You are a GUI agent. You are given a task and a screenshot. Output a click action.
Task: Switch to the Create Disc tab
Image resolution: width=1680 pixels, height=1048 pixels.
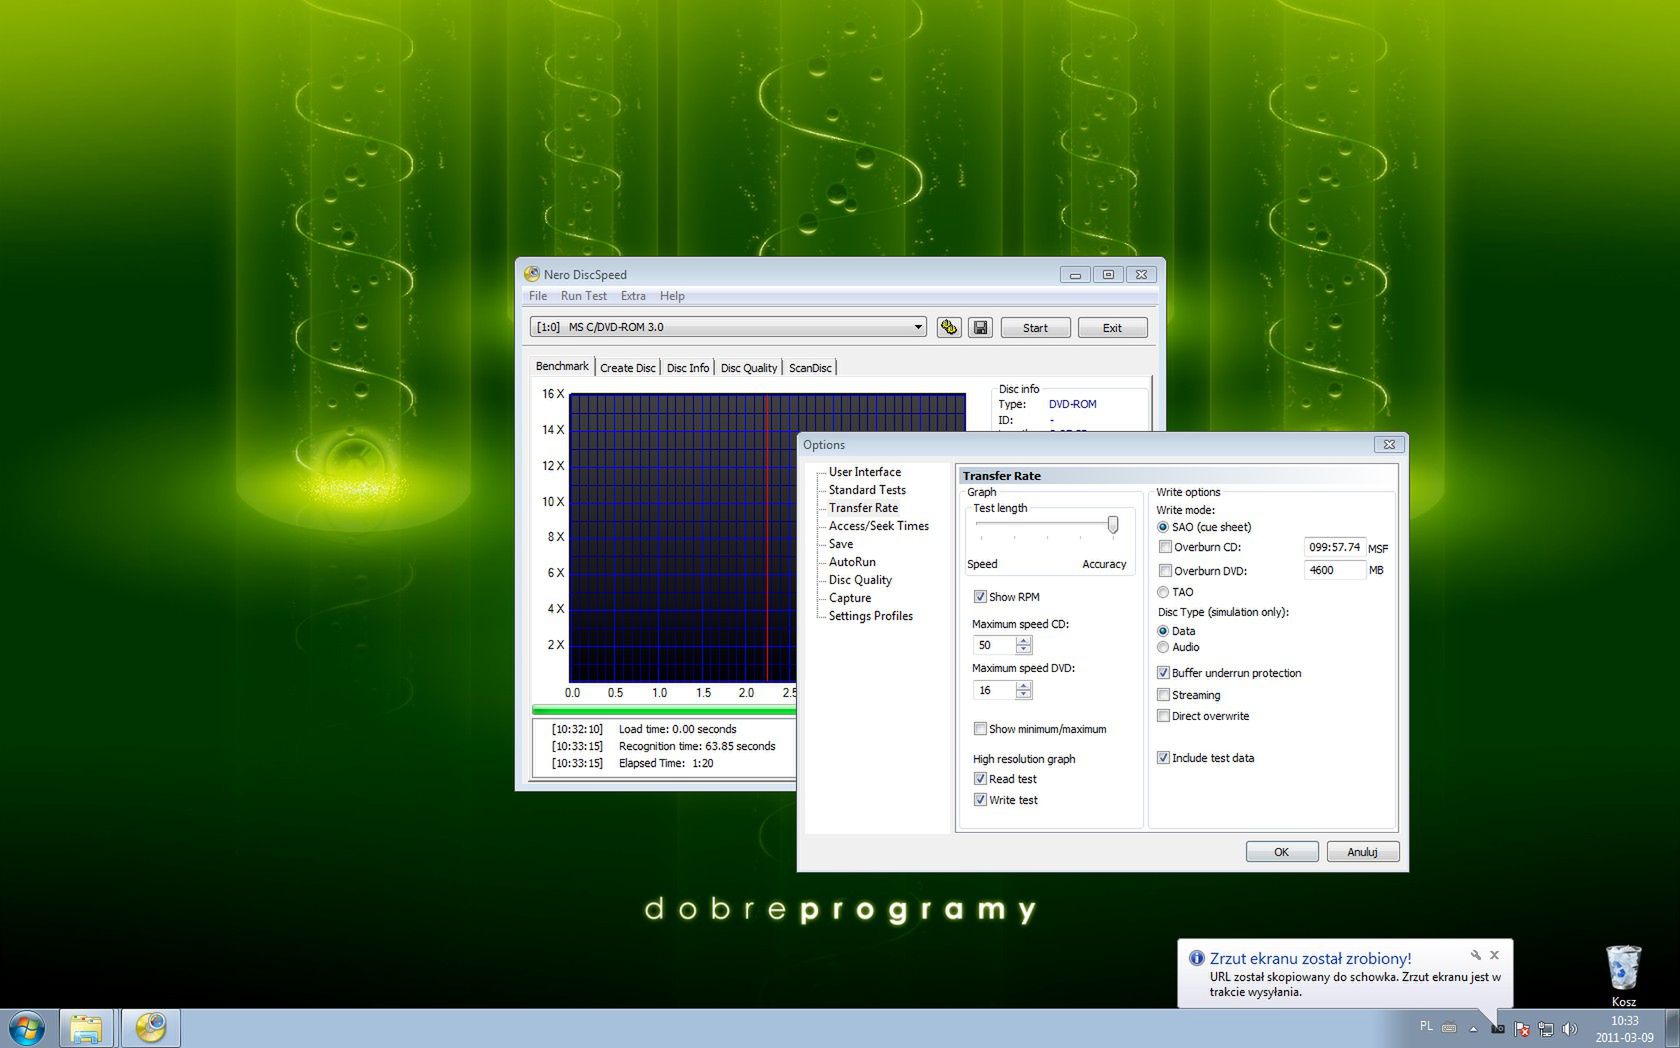628,368
